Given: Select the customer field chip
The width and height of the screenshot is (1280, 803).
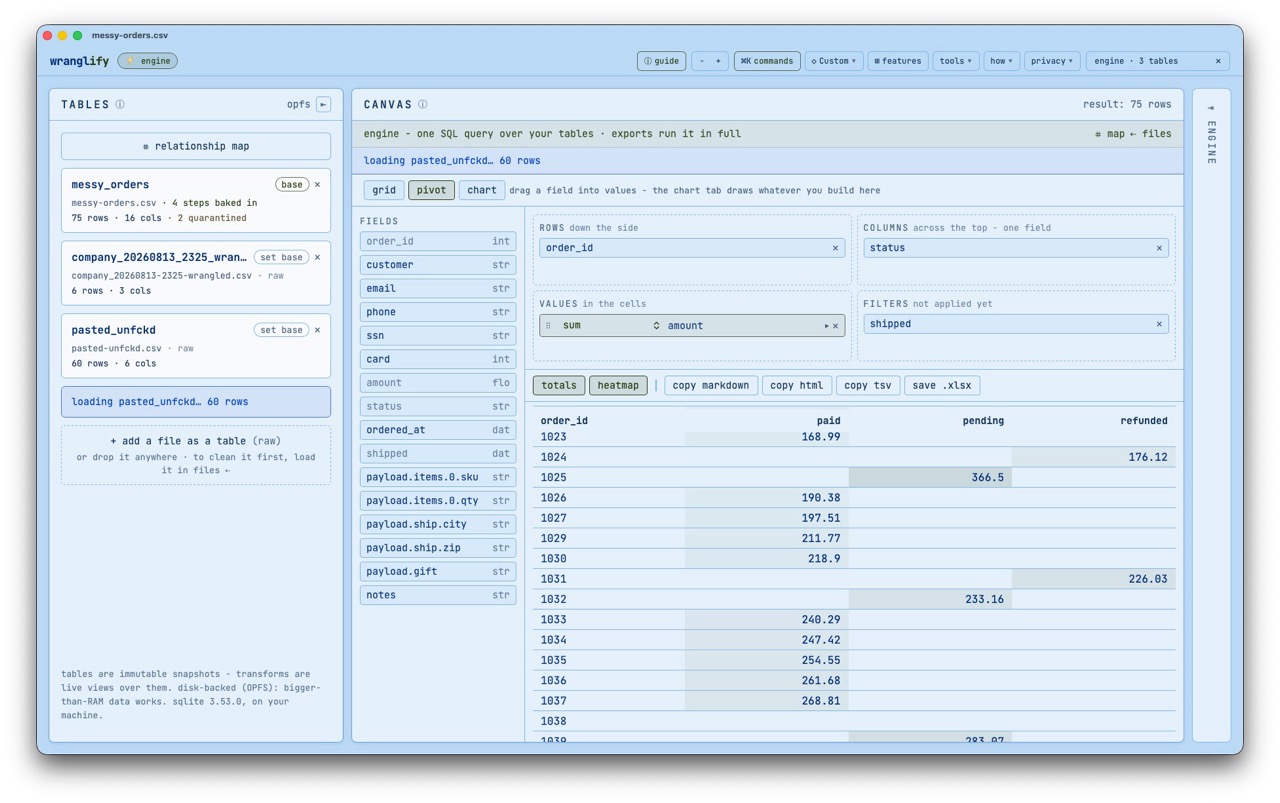Looking at the screenshot, I should tap(438, 265).
